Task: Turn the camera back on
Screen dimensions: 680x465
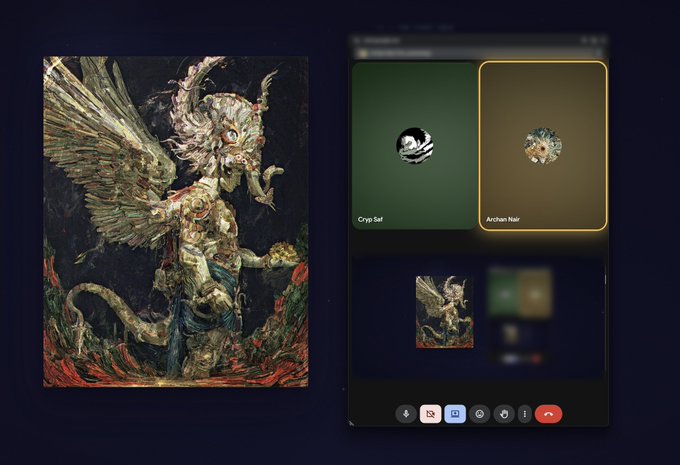Action: [x=431, y=414]
